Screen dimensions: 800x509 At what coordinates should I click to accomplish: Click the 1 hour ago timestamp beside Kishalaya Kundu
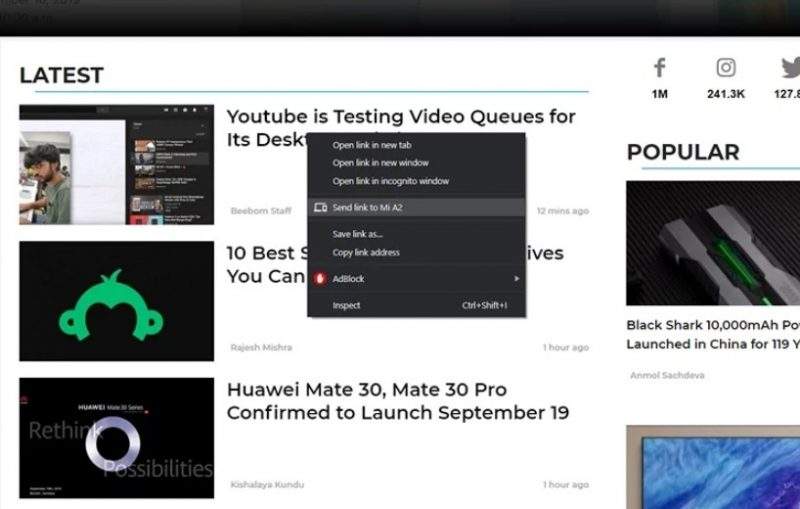tap(565, 484)
